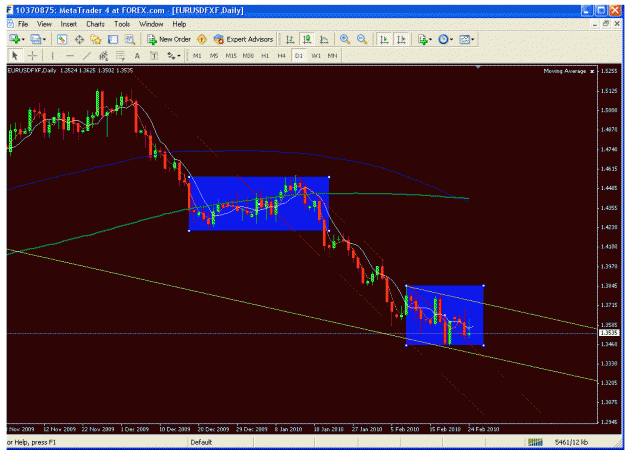Click the connection bars icon in status bar

pyautogui.click(x=535, y=442)
